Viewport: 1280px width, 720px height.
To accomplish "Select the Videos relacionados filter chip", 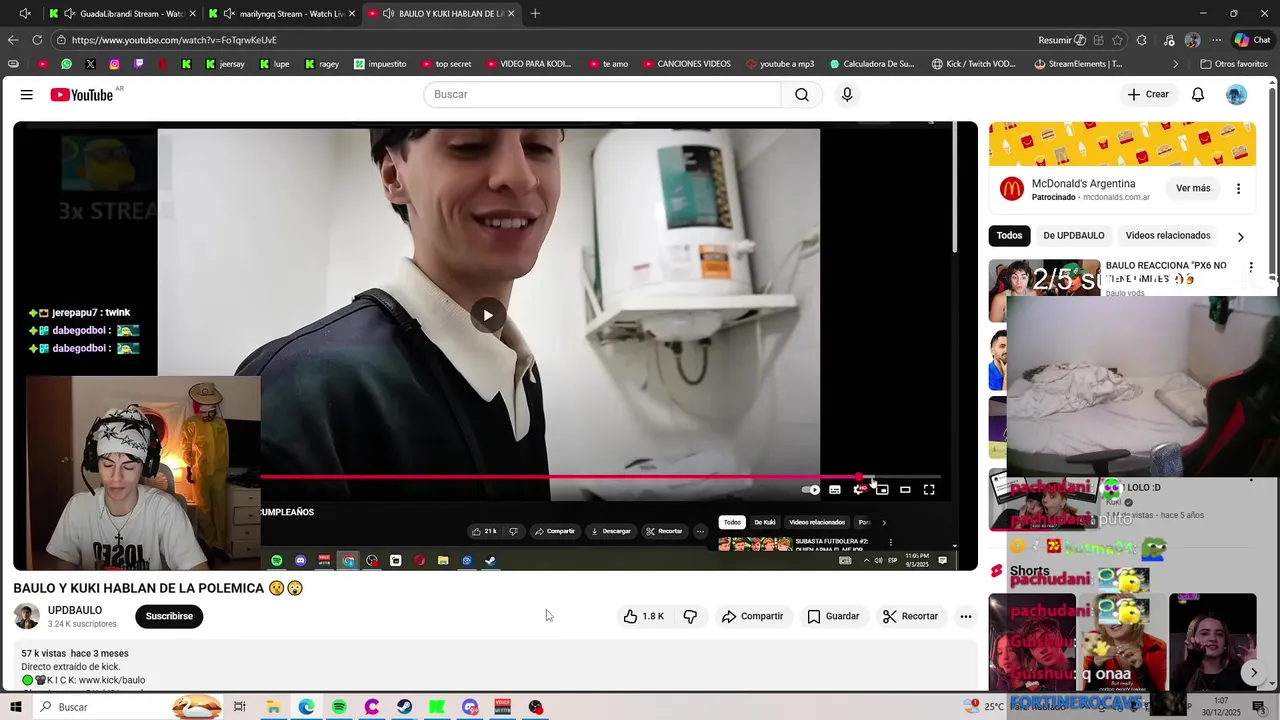I will click(x=1168, y=236).
